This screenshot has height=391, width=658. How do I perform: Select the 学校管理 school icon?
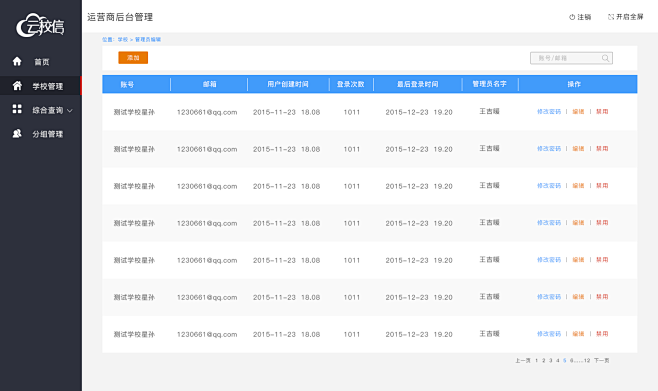17,86
